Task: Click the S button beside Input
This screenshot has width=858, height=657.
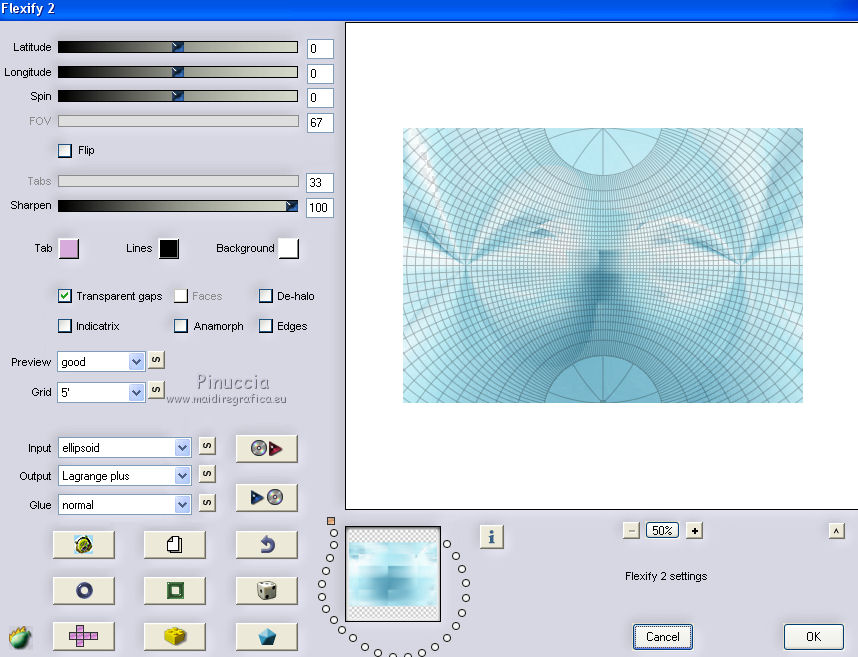Action: click(x=207, y=446)
